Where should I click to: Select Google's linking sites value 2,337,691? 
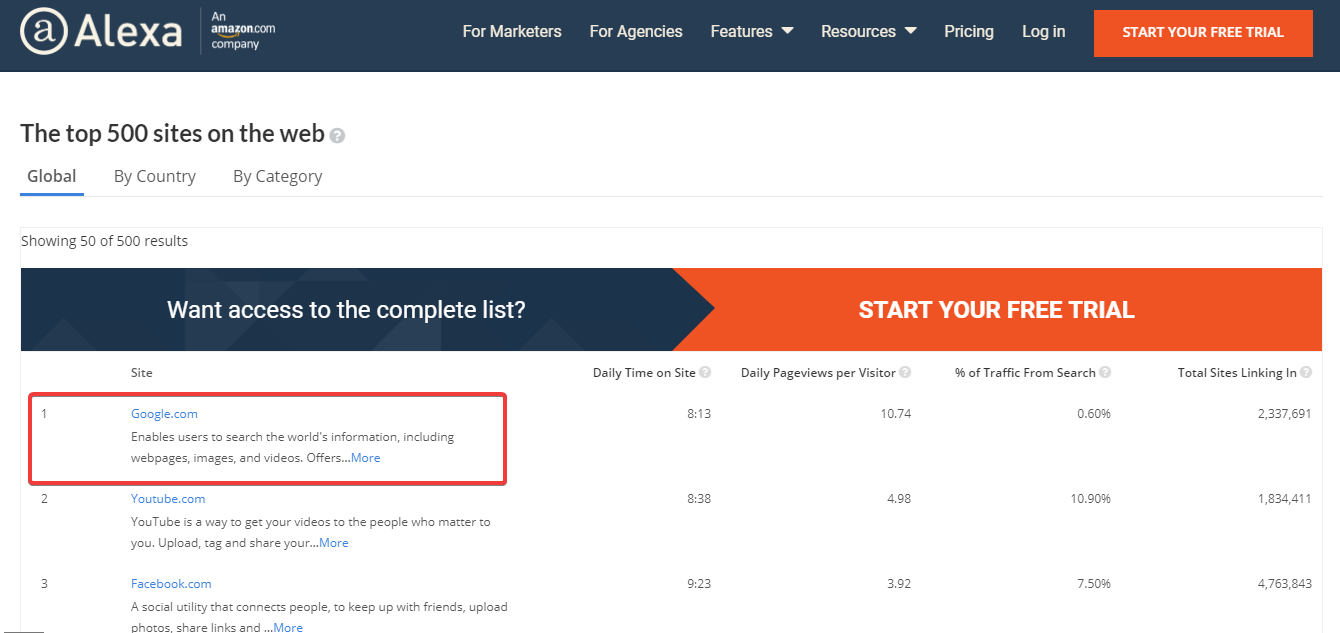point(1284,414)
